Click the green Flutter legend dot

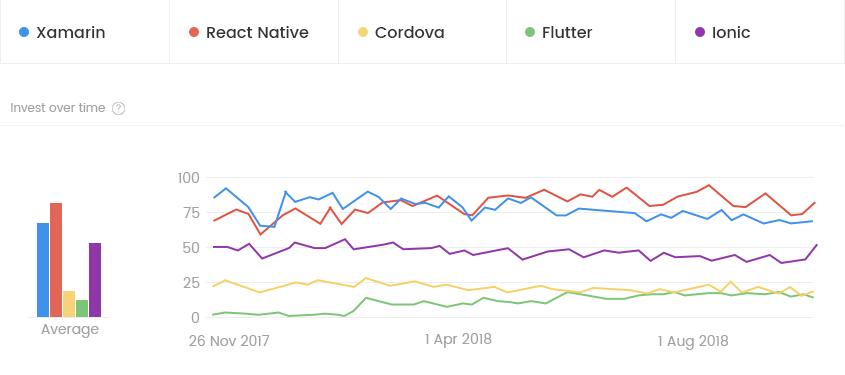click(x=530, y=32)
